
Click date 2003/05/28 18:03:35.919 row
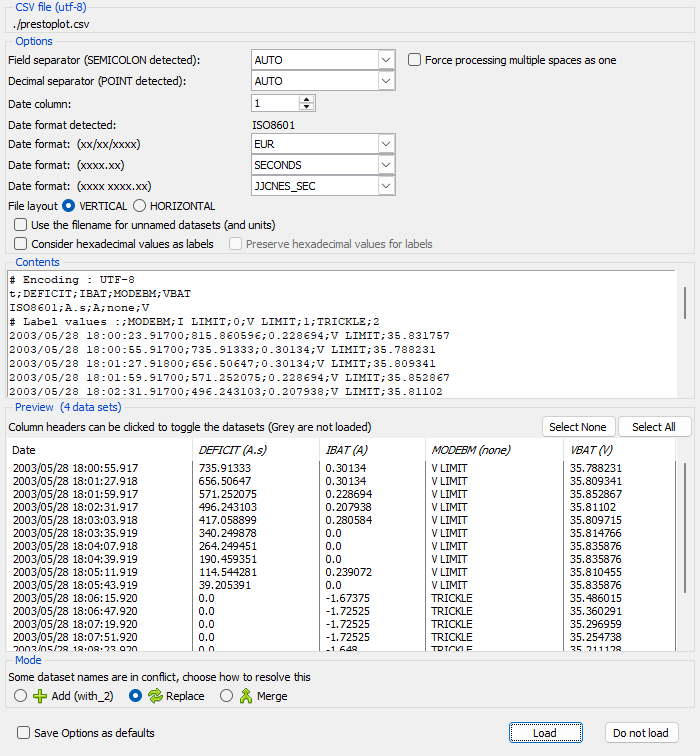pos(75,533)
